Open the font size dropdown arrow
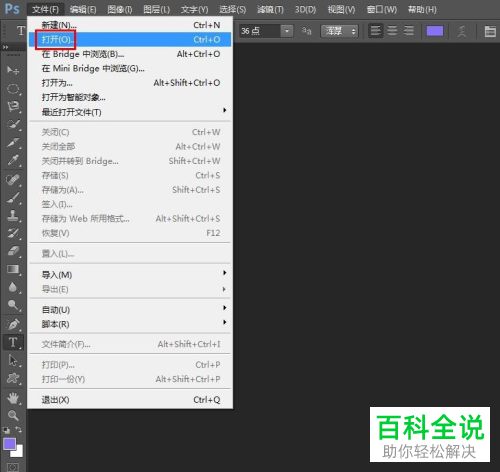500x472 pixels. (286, 31)
